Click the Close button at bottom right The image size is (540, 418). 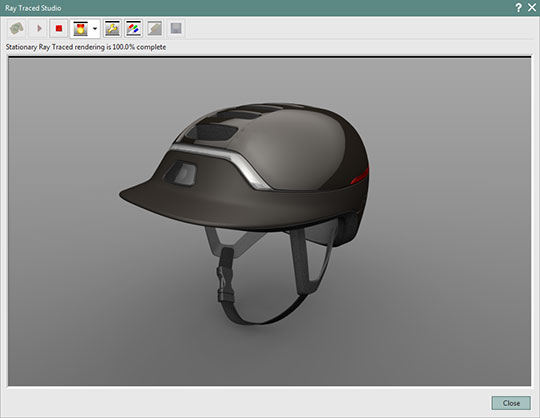click(511, 403)
